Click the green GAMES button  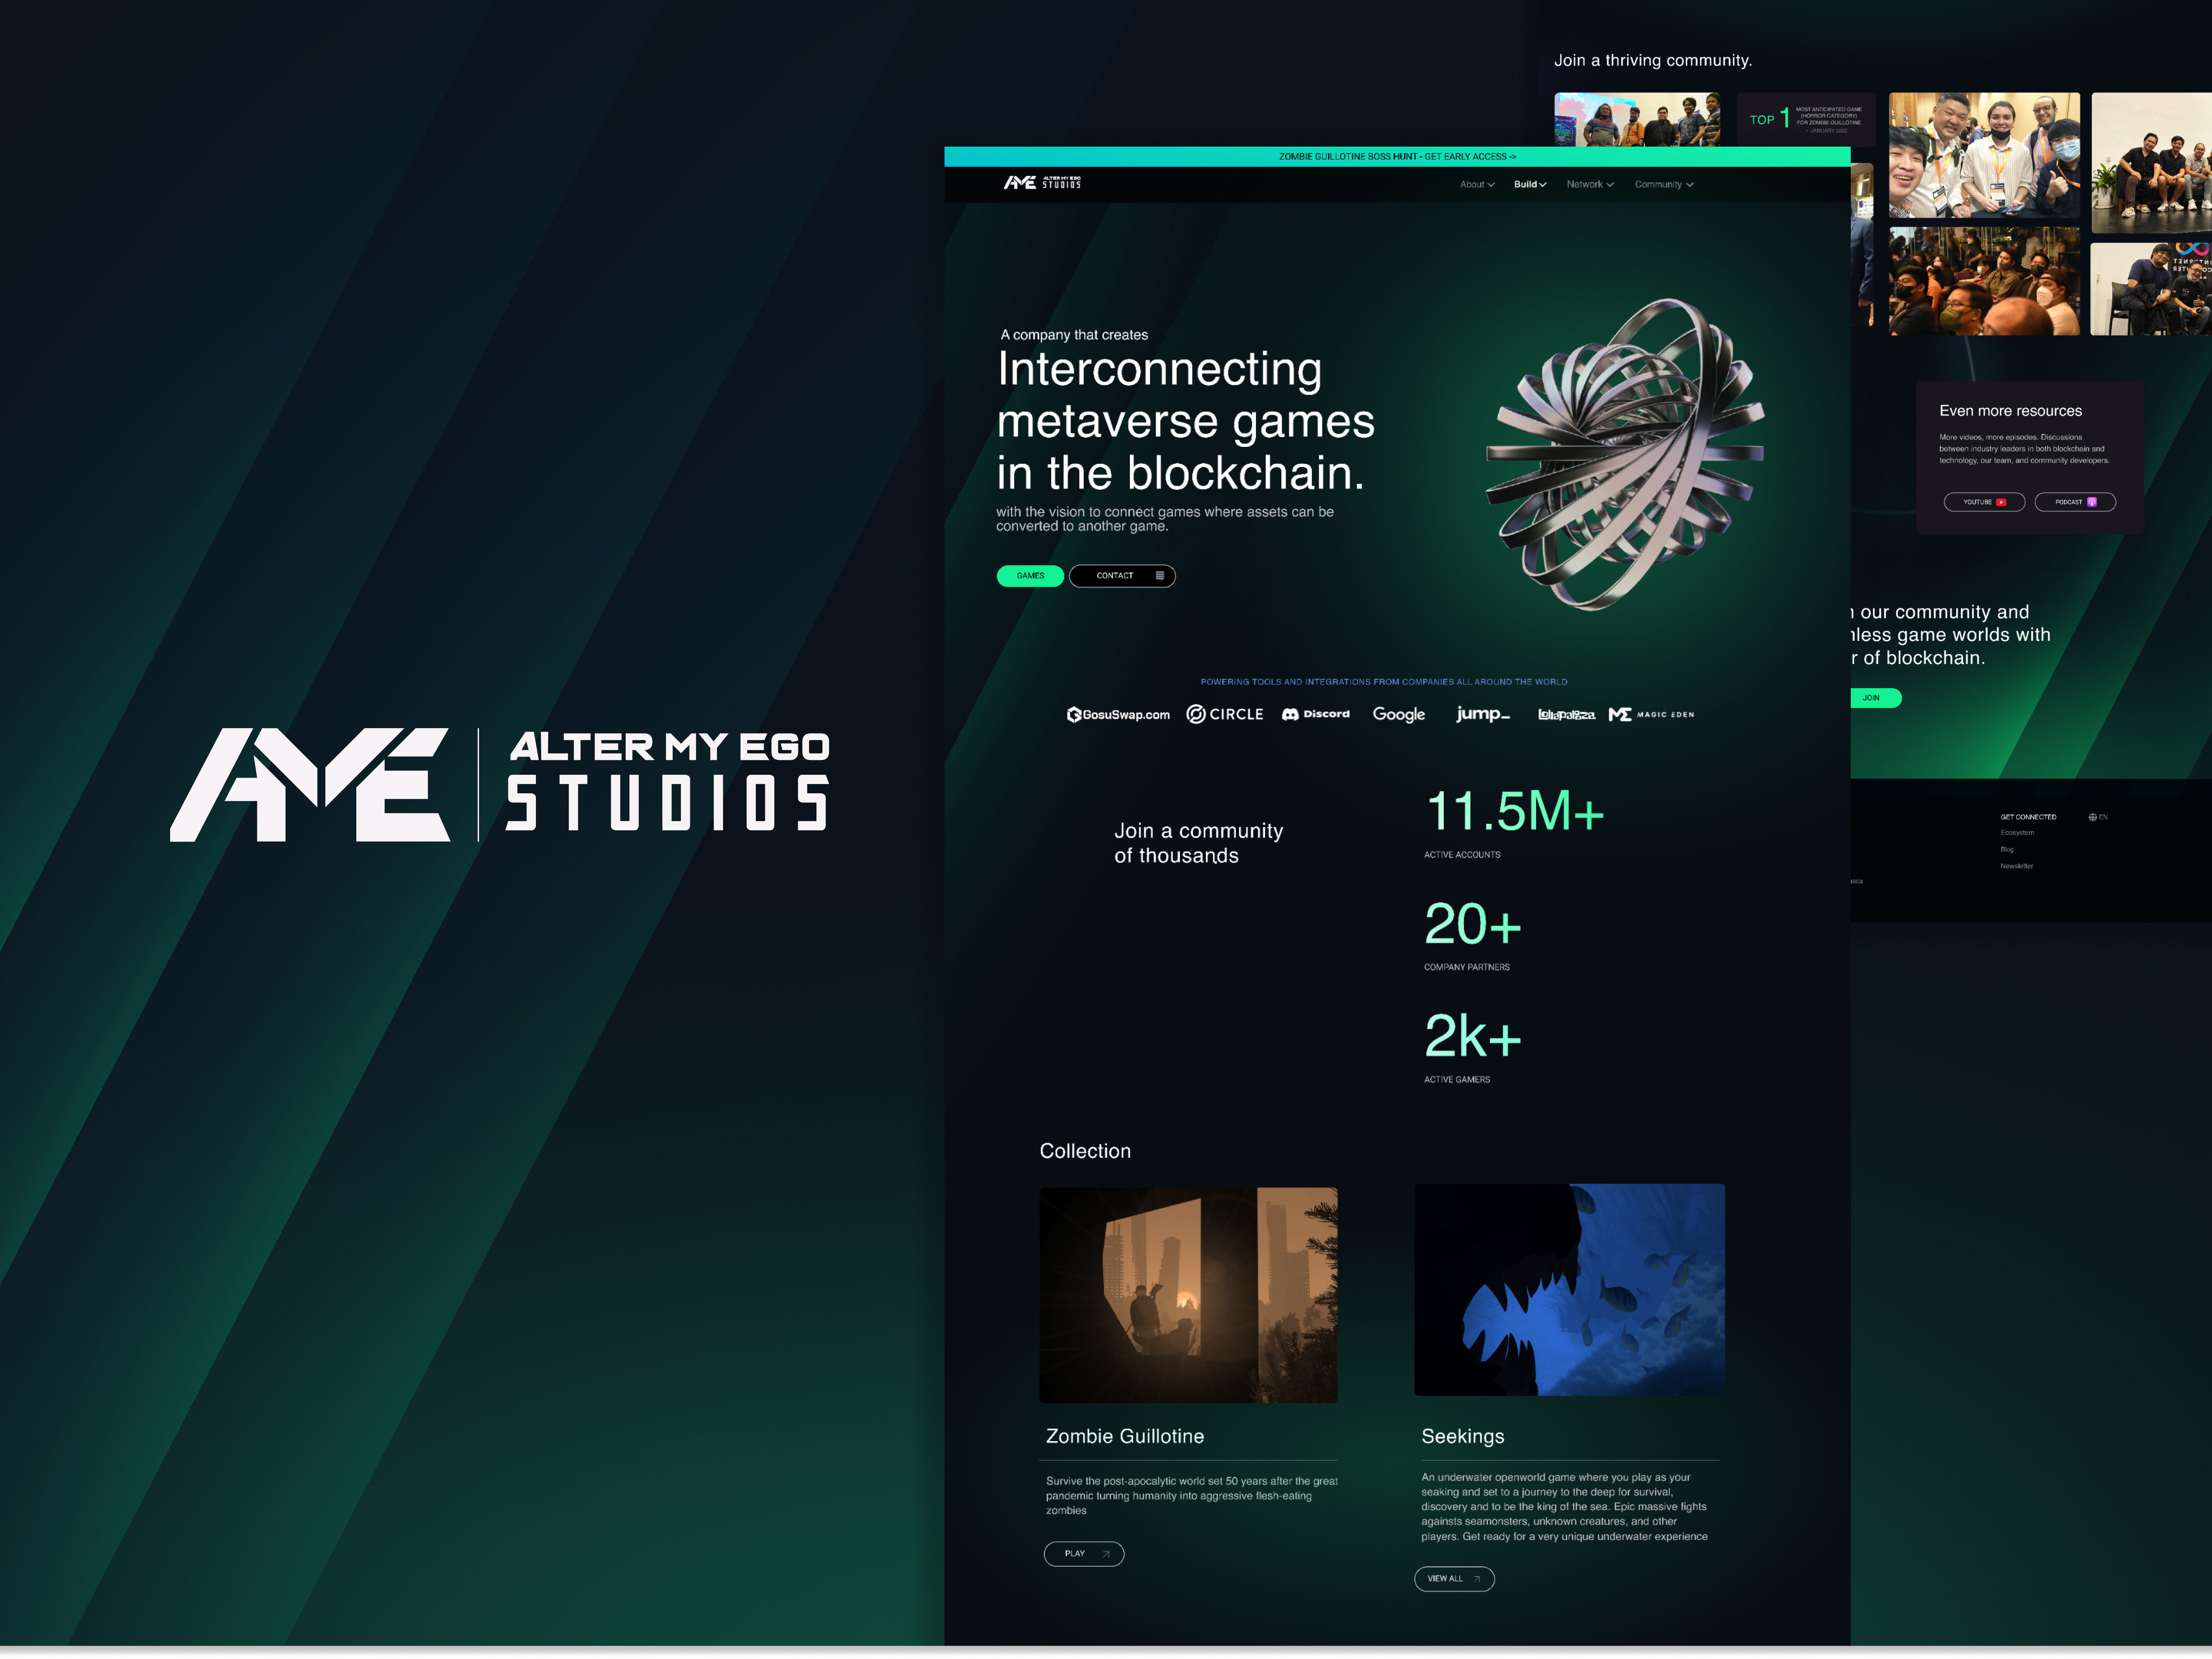tap(1030, 576)
